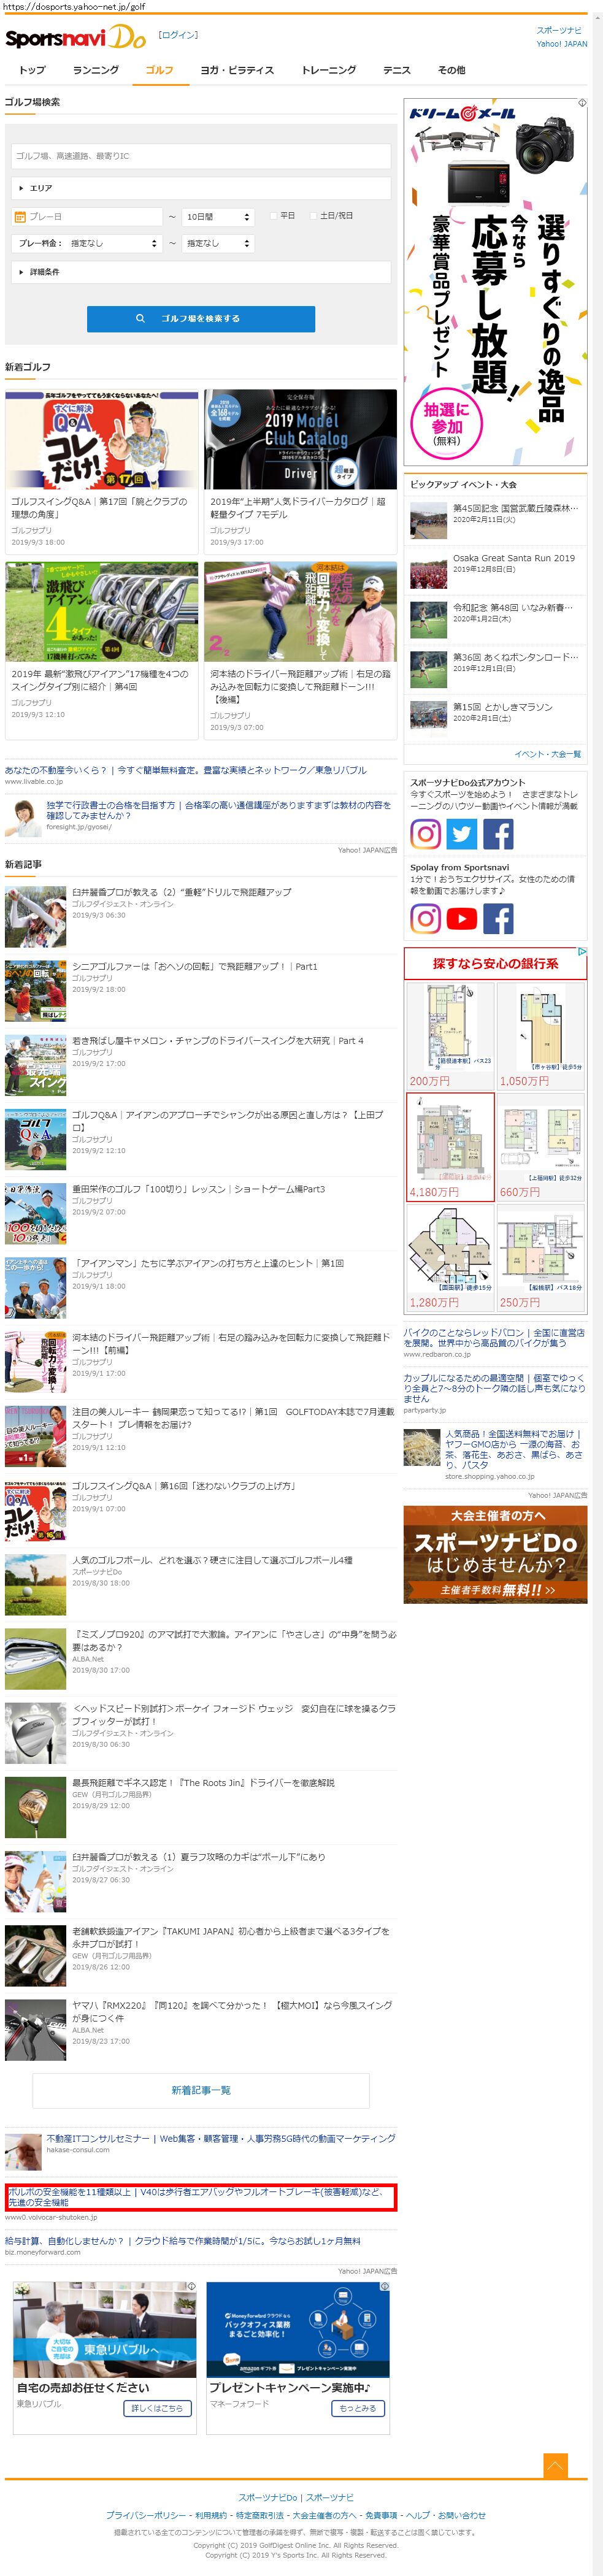This screenshot has height=2576, width=603.
Task: Switch to the トップ tab
Action: point(32,70)
